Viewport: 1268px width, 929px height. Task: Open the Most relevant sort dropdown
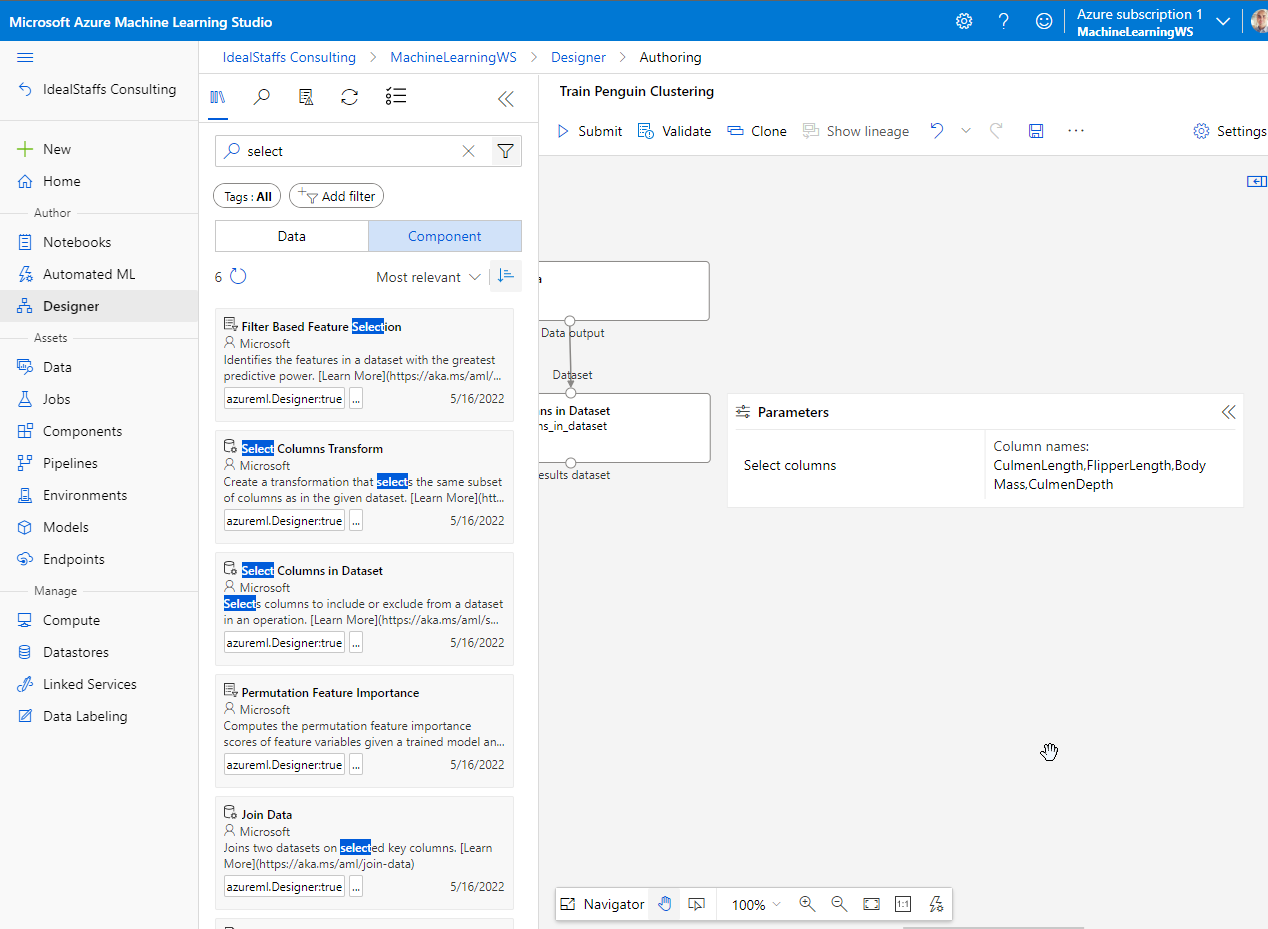[428, 277]
